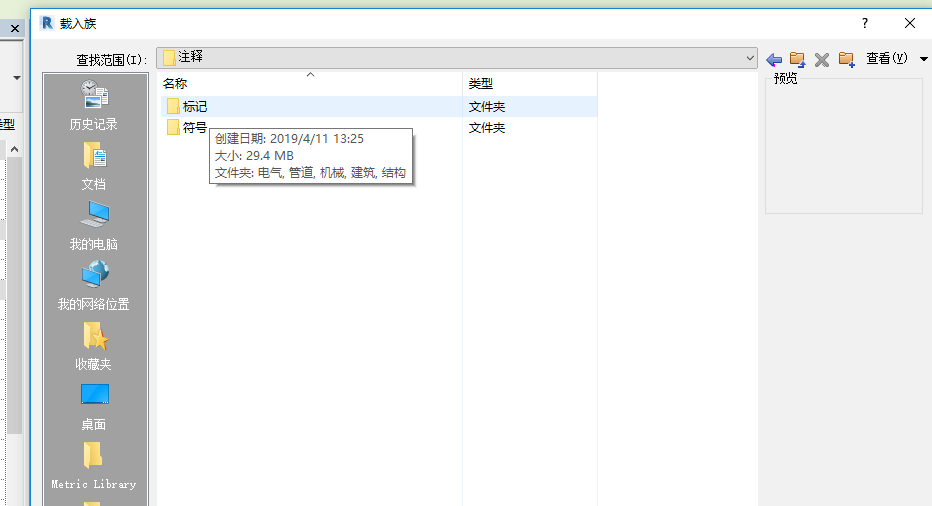Image resolution: width=932 pixels, height=506 pixels.
Task: Open the 历史记录 history location
Action: coord(94,106)
